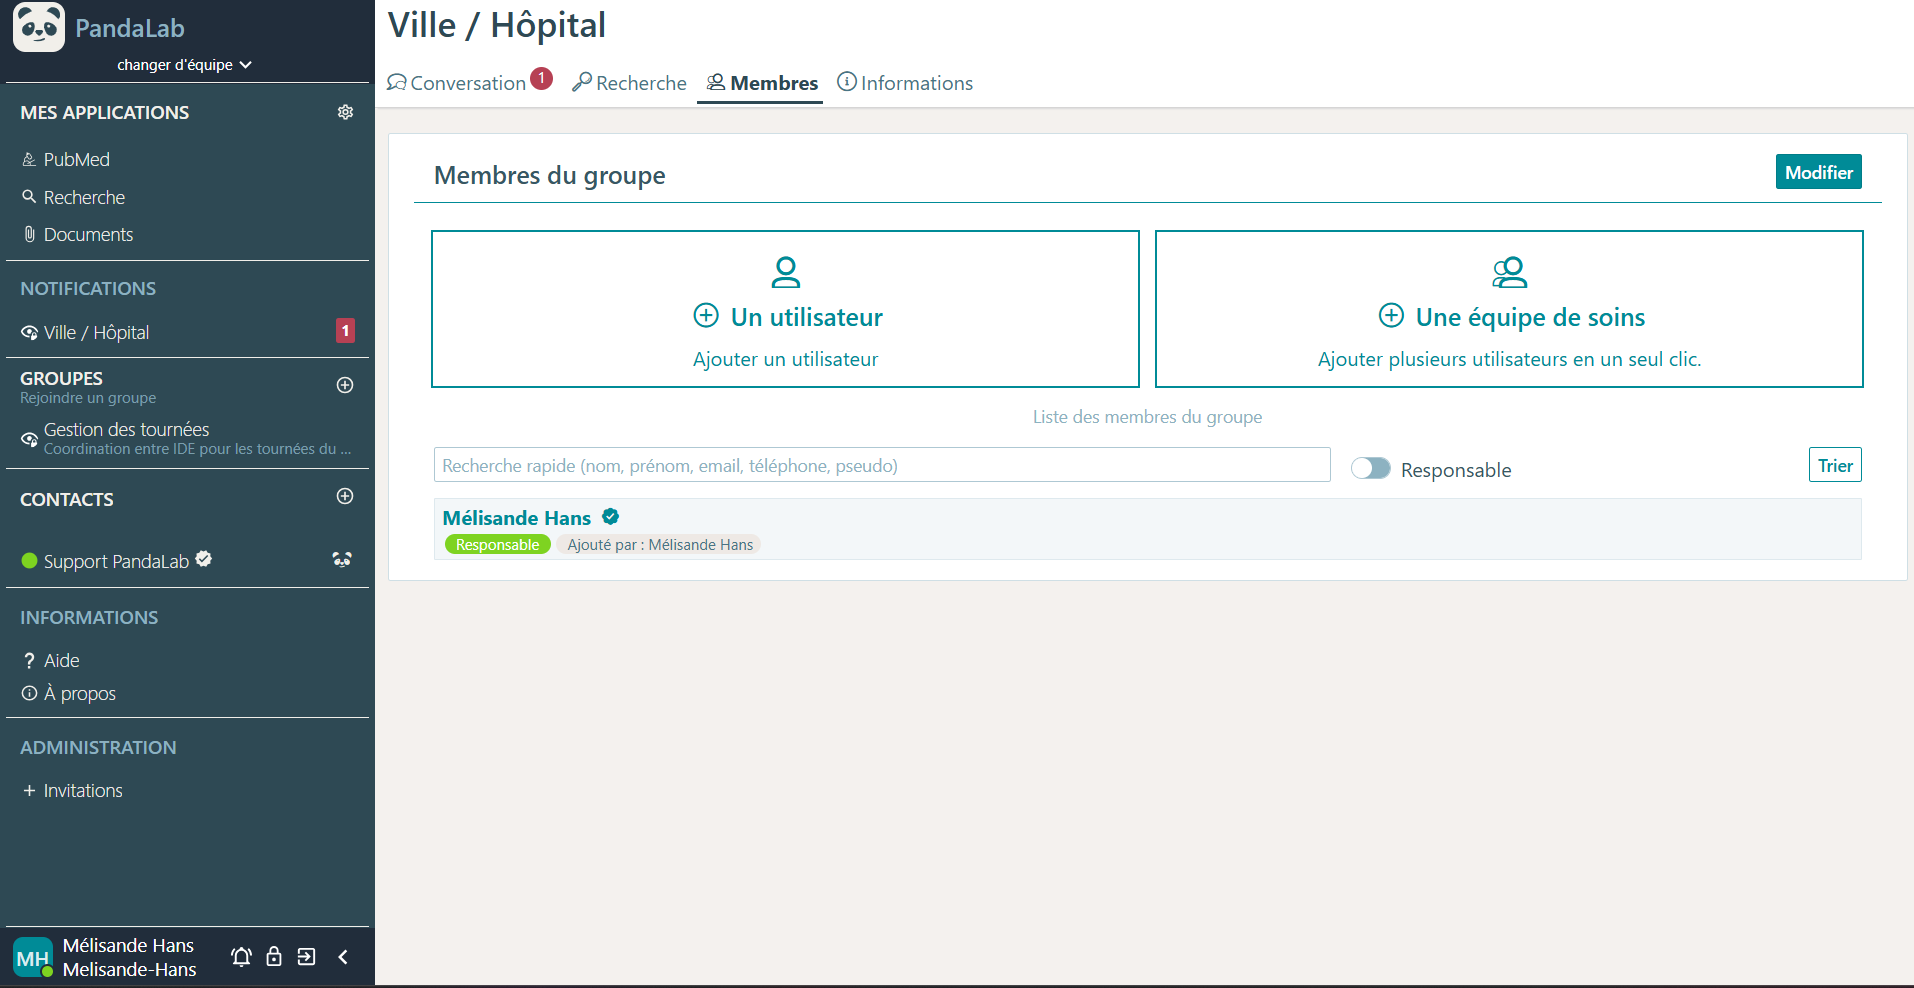Open Recherche in sidebar applications
Viewport: 1914px width, 988px height.
73,197
